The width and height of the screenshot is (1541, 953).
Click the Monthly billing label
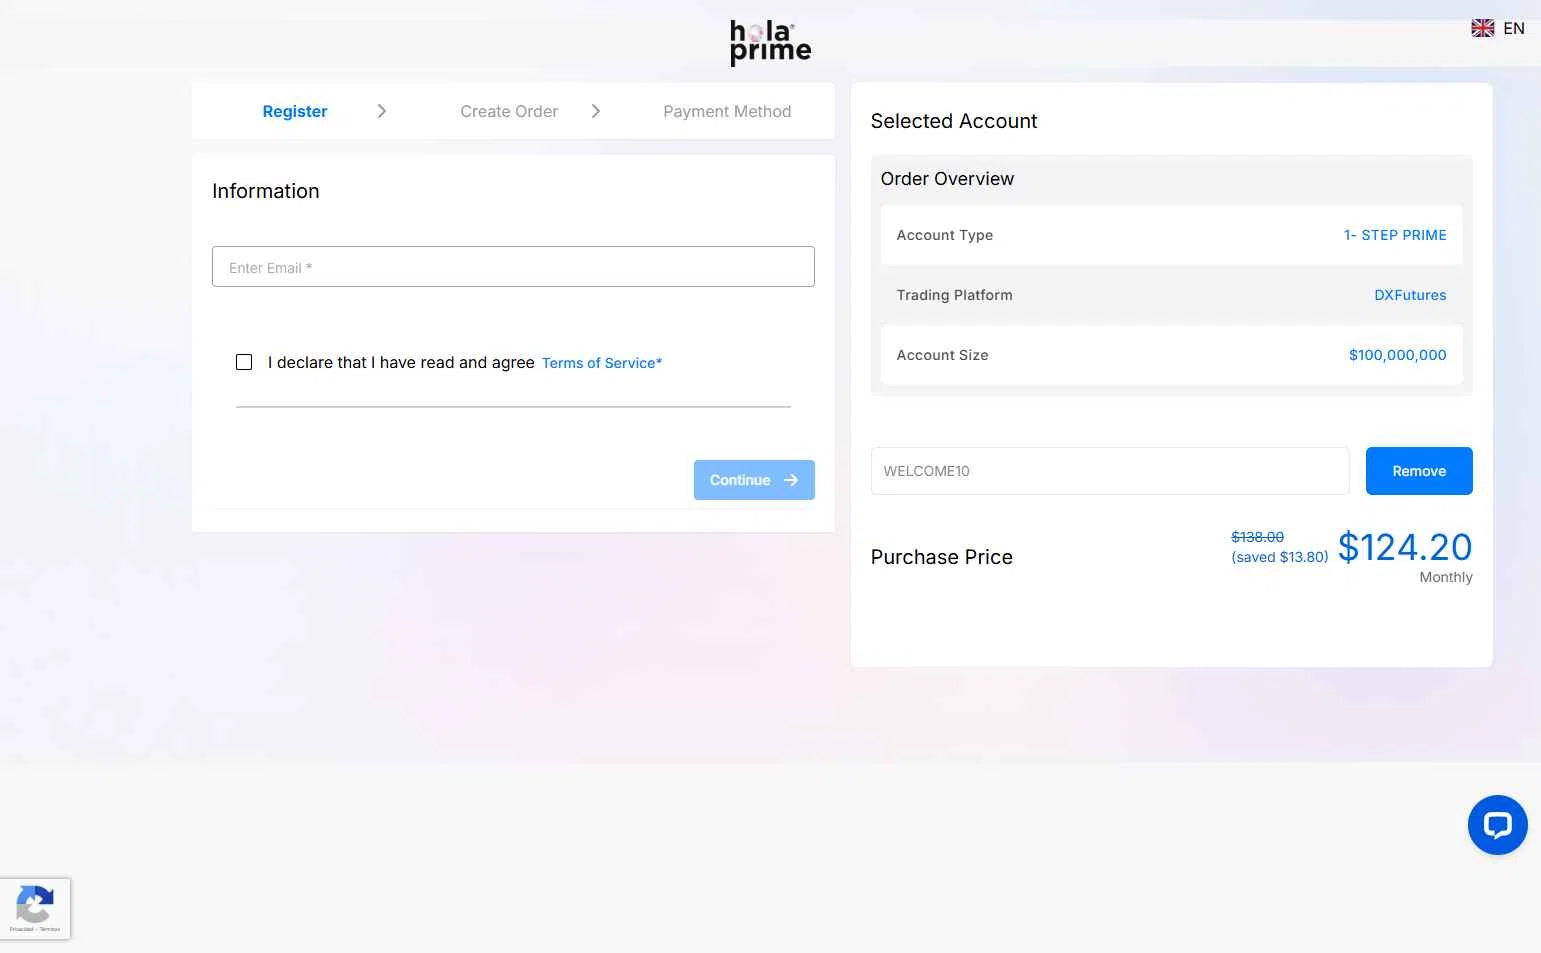coord(1446,577)
